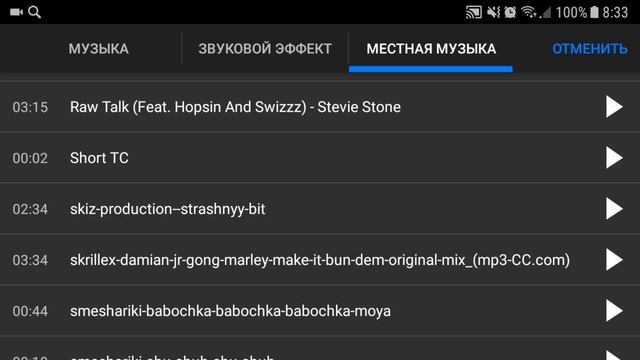This screenshot has width=640, height=360.
Task: Play smeshariki-babochka track preview
Action: (x=614, y=311)
